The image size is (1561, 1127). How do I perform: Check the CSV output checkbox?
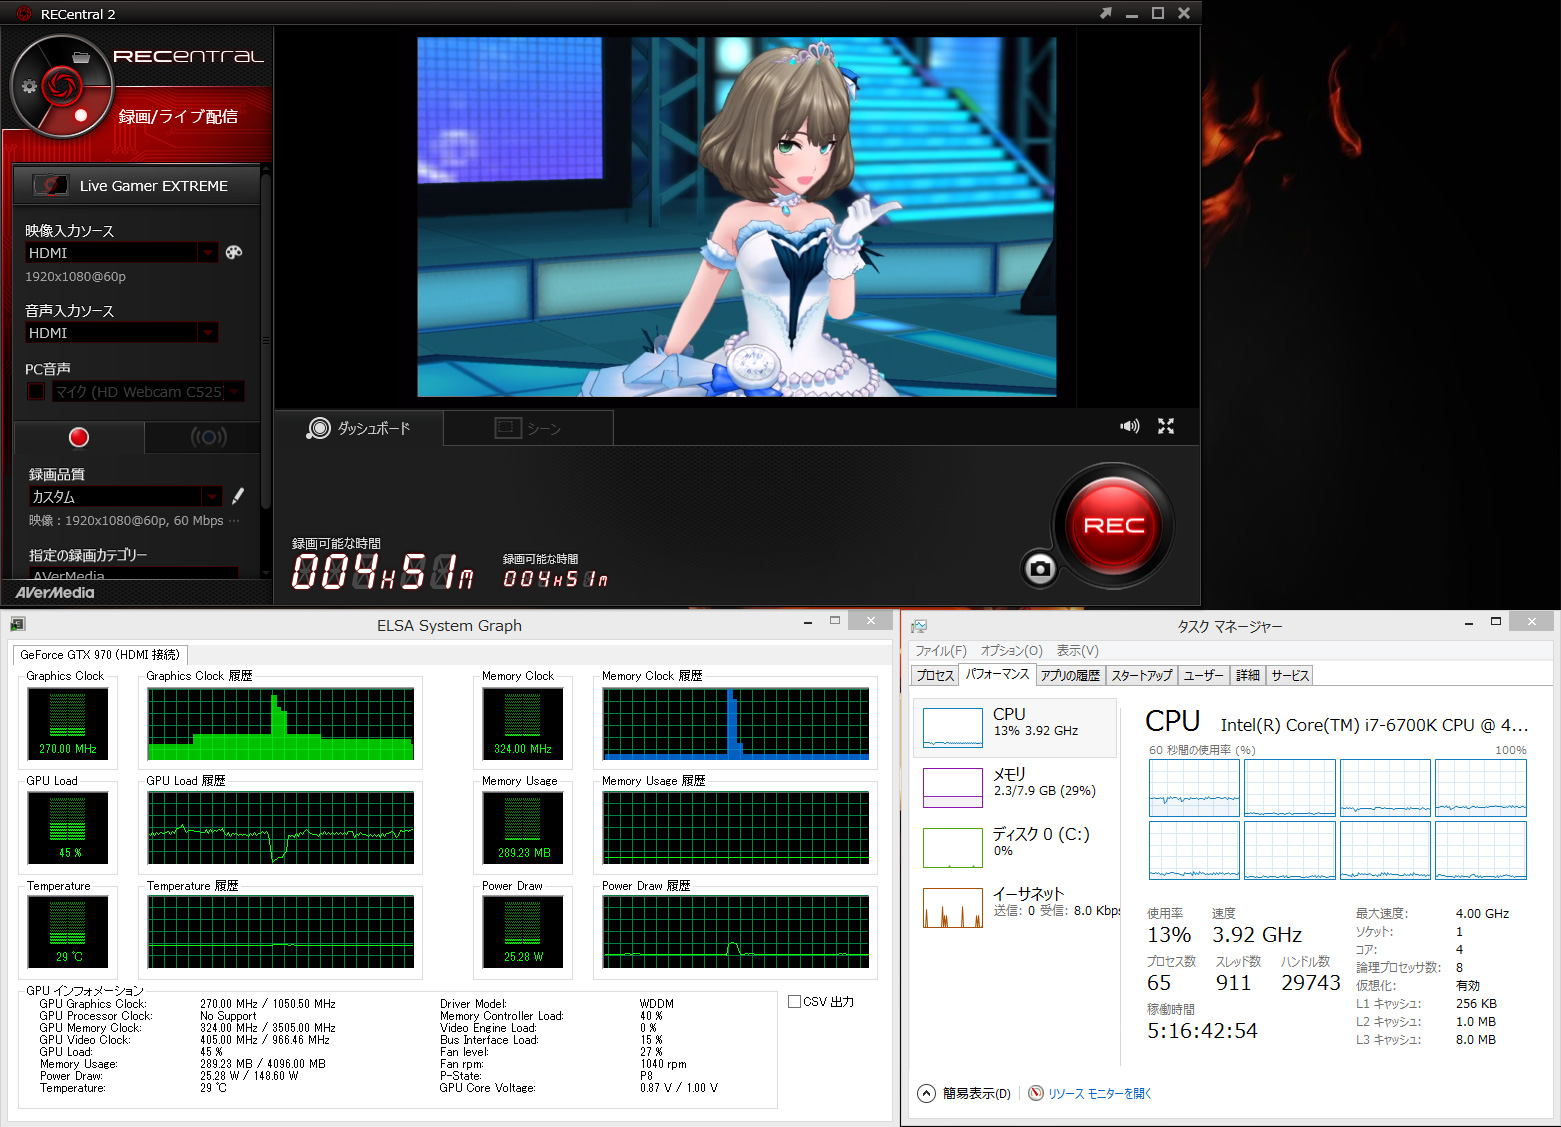(794, 1001)
